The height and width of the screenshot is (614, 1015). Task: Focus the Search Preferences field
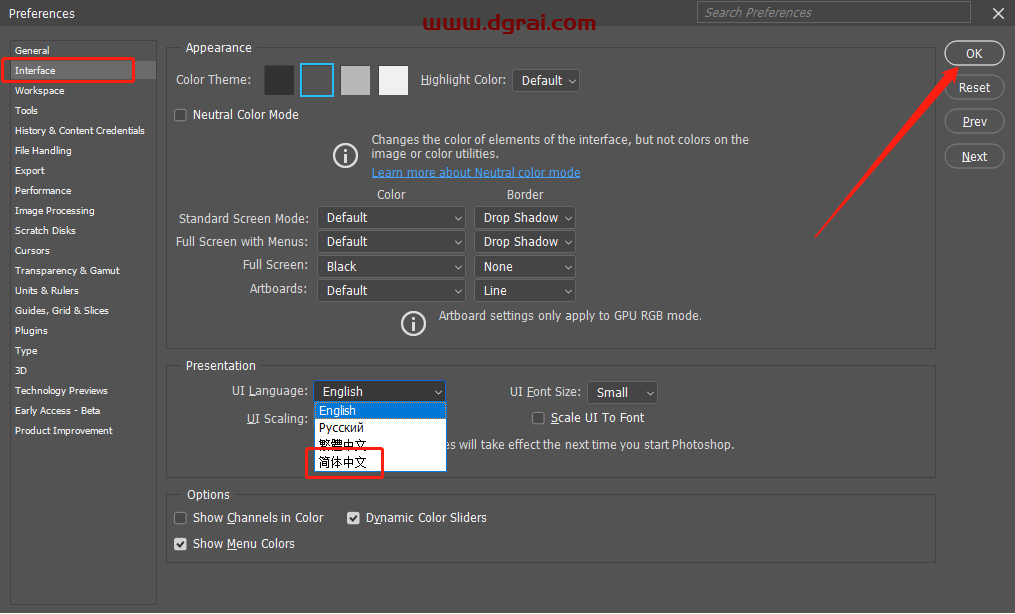(834, 12)
